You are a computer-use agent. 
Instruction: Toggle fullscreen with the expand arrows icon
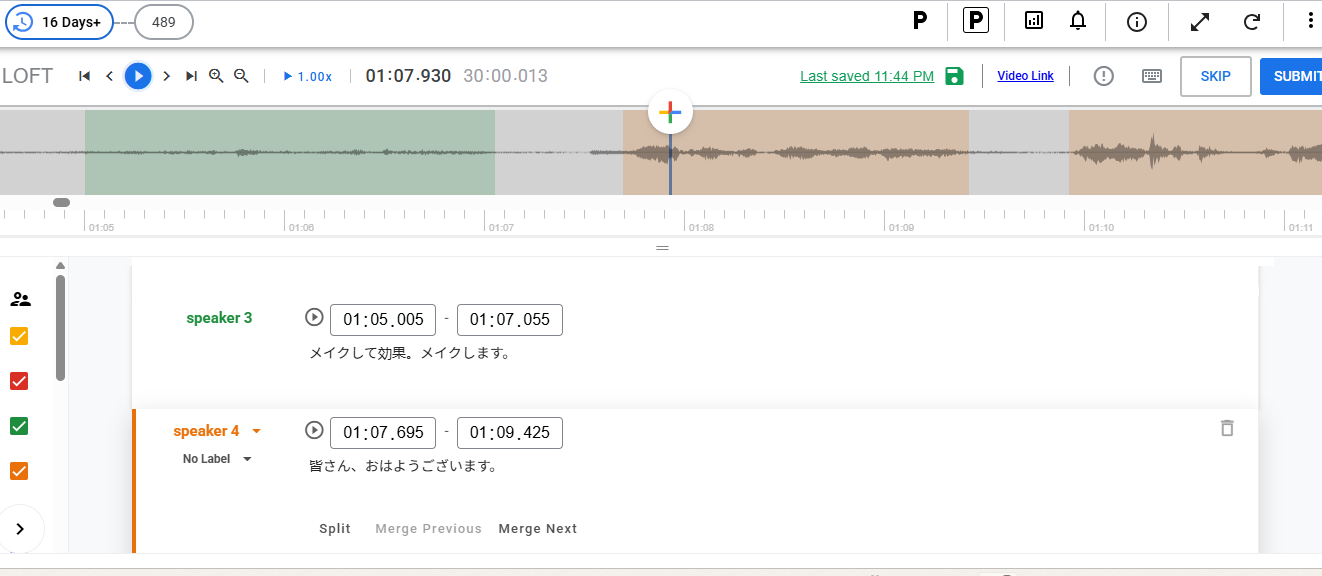click(1200, 21)
